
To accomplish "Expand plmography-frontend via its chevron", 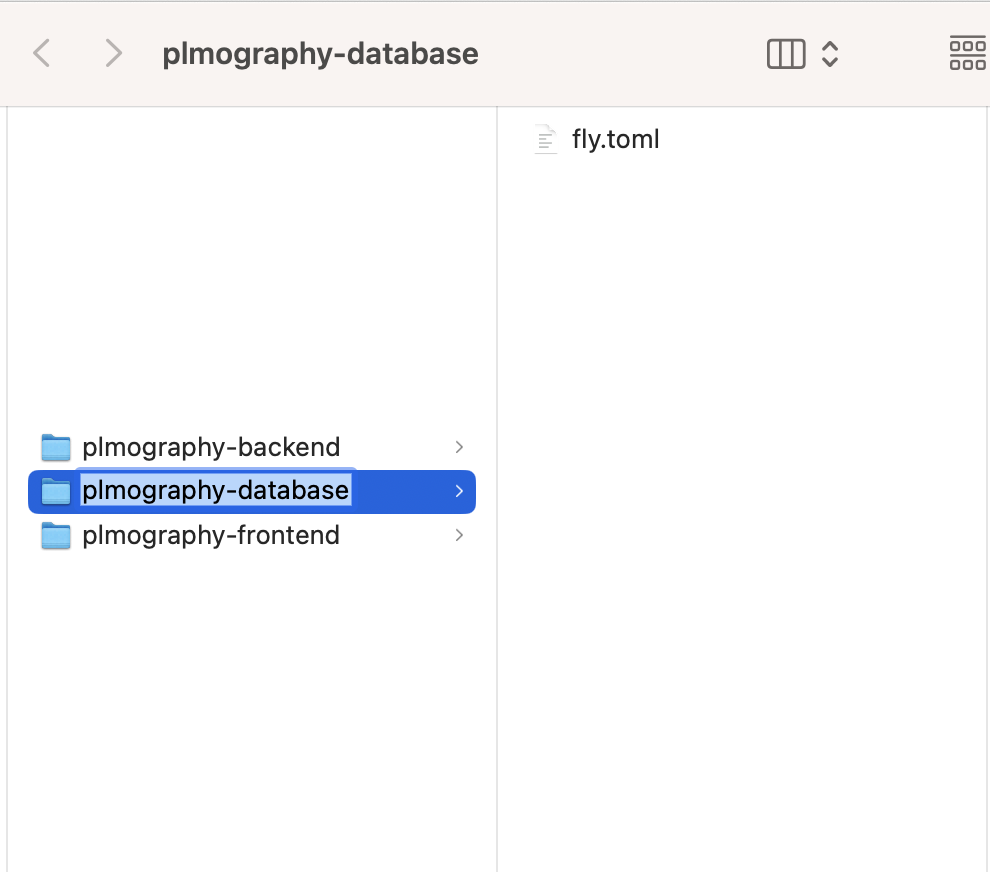I will (459, 535).
